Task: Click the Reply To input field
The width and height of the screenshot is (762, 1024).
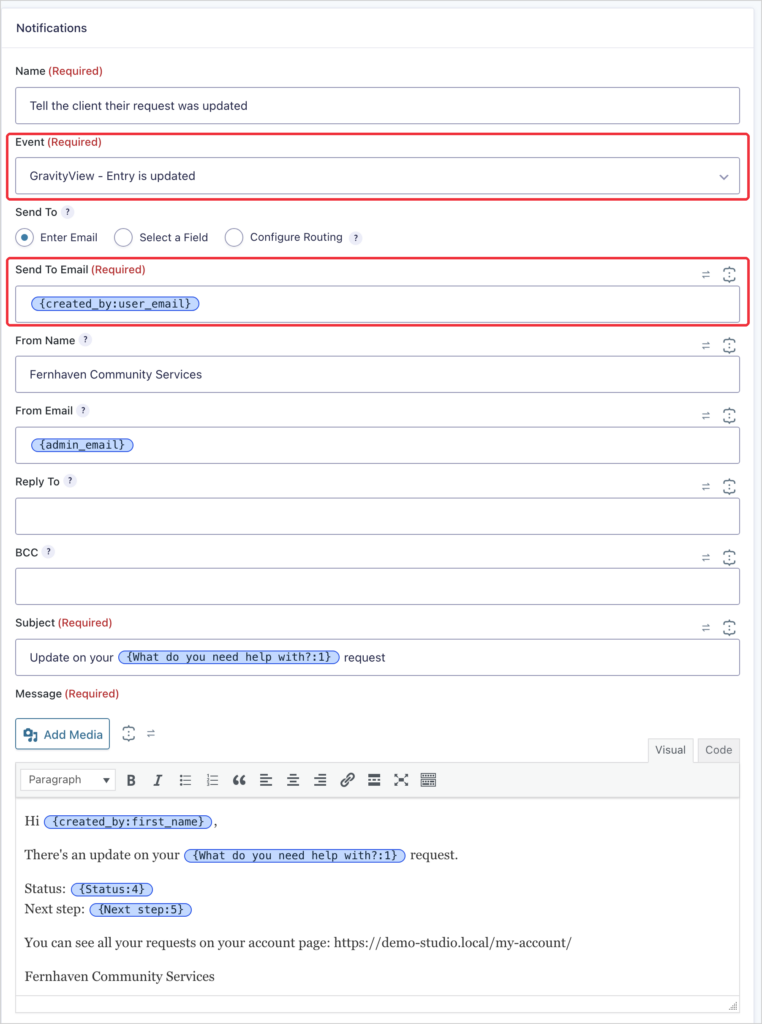Action: (x=377, y=516)
